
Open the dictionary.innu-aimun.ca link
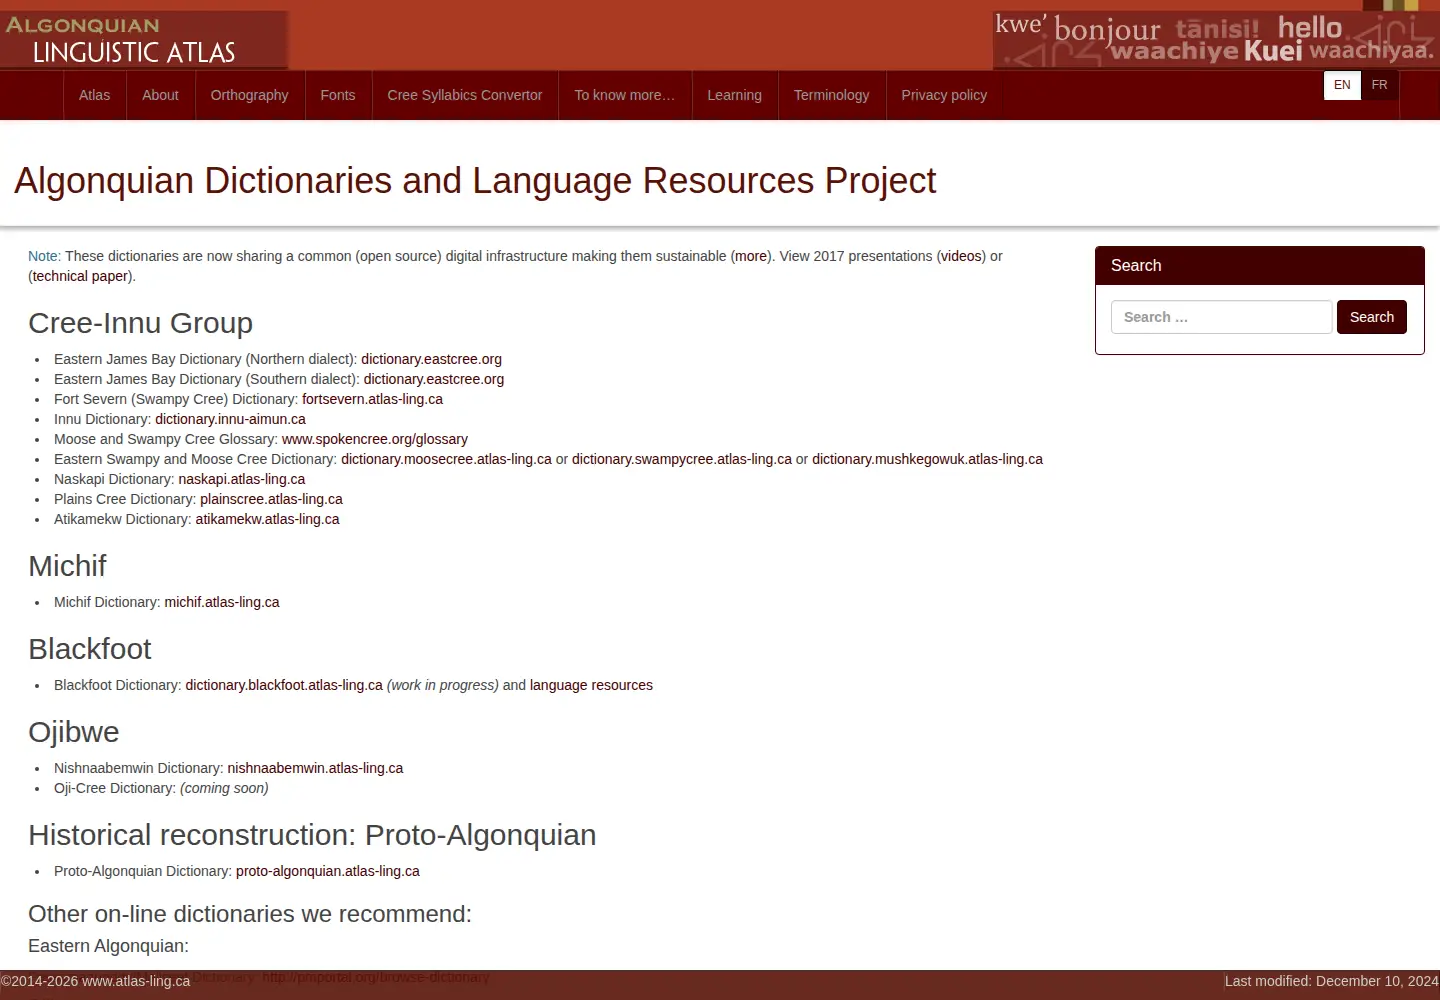pos(230,419)
